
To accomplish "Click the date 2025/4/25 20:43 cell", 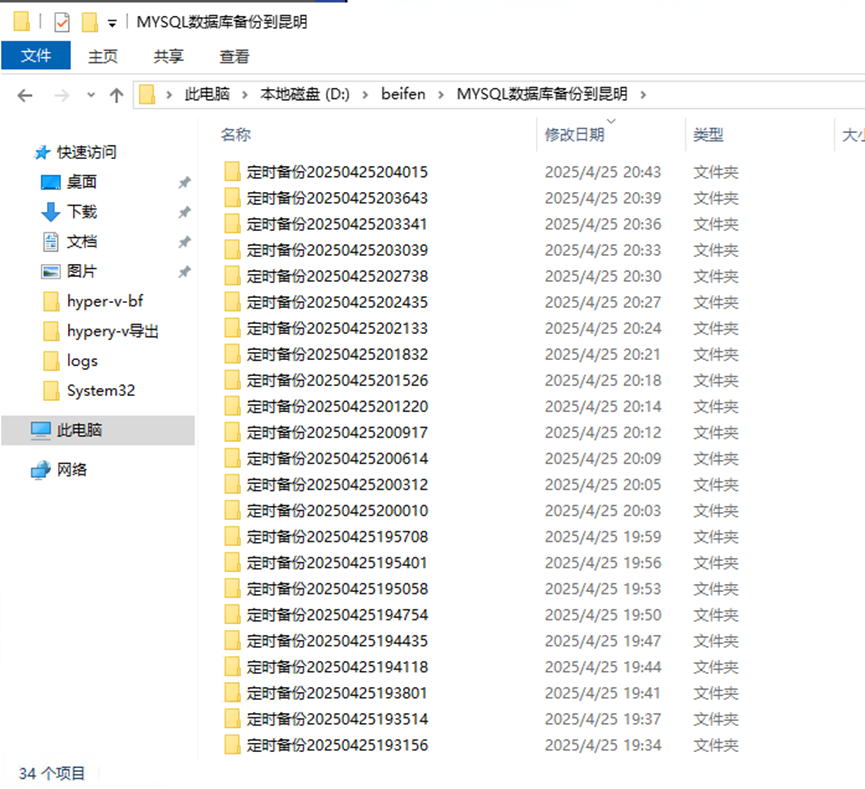I will pyautogui.click(x=602, y=172).
